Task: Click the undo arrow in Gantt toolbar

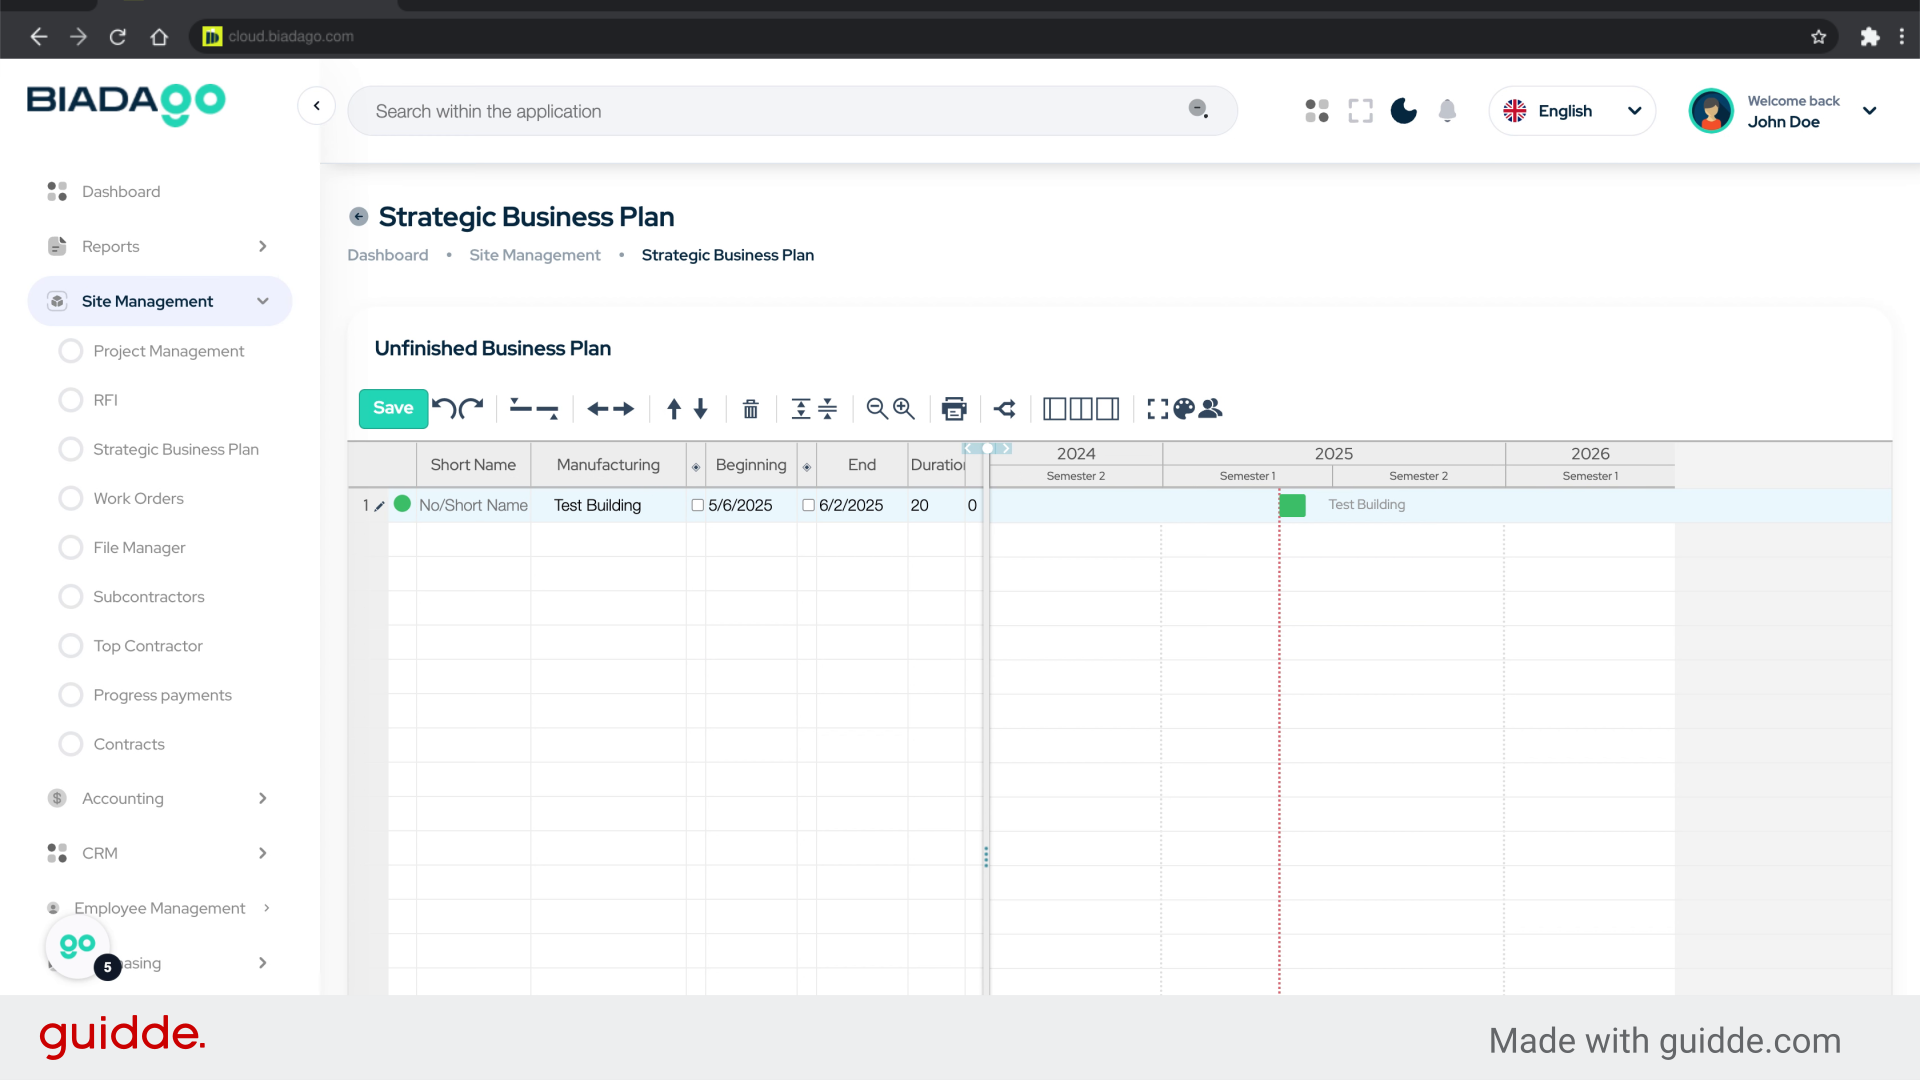Action: click(444, 408)
